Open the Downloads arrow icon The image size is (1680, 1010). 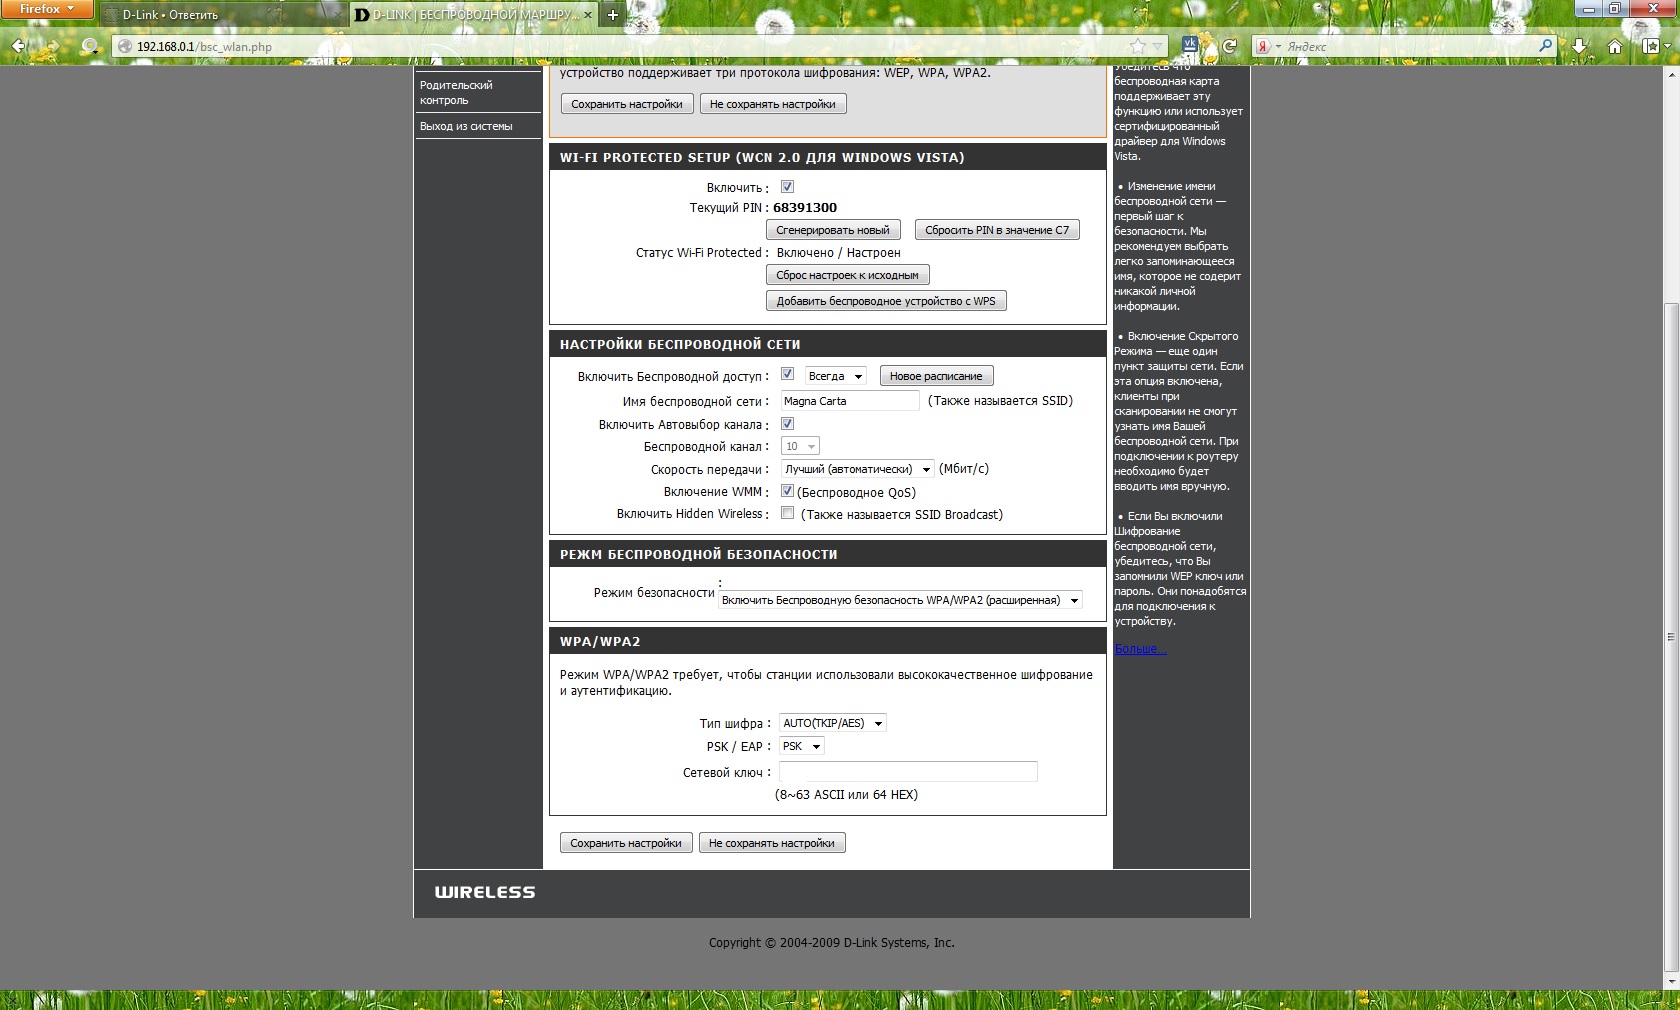(x=1579, y=46)
